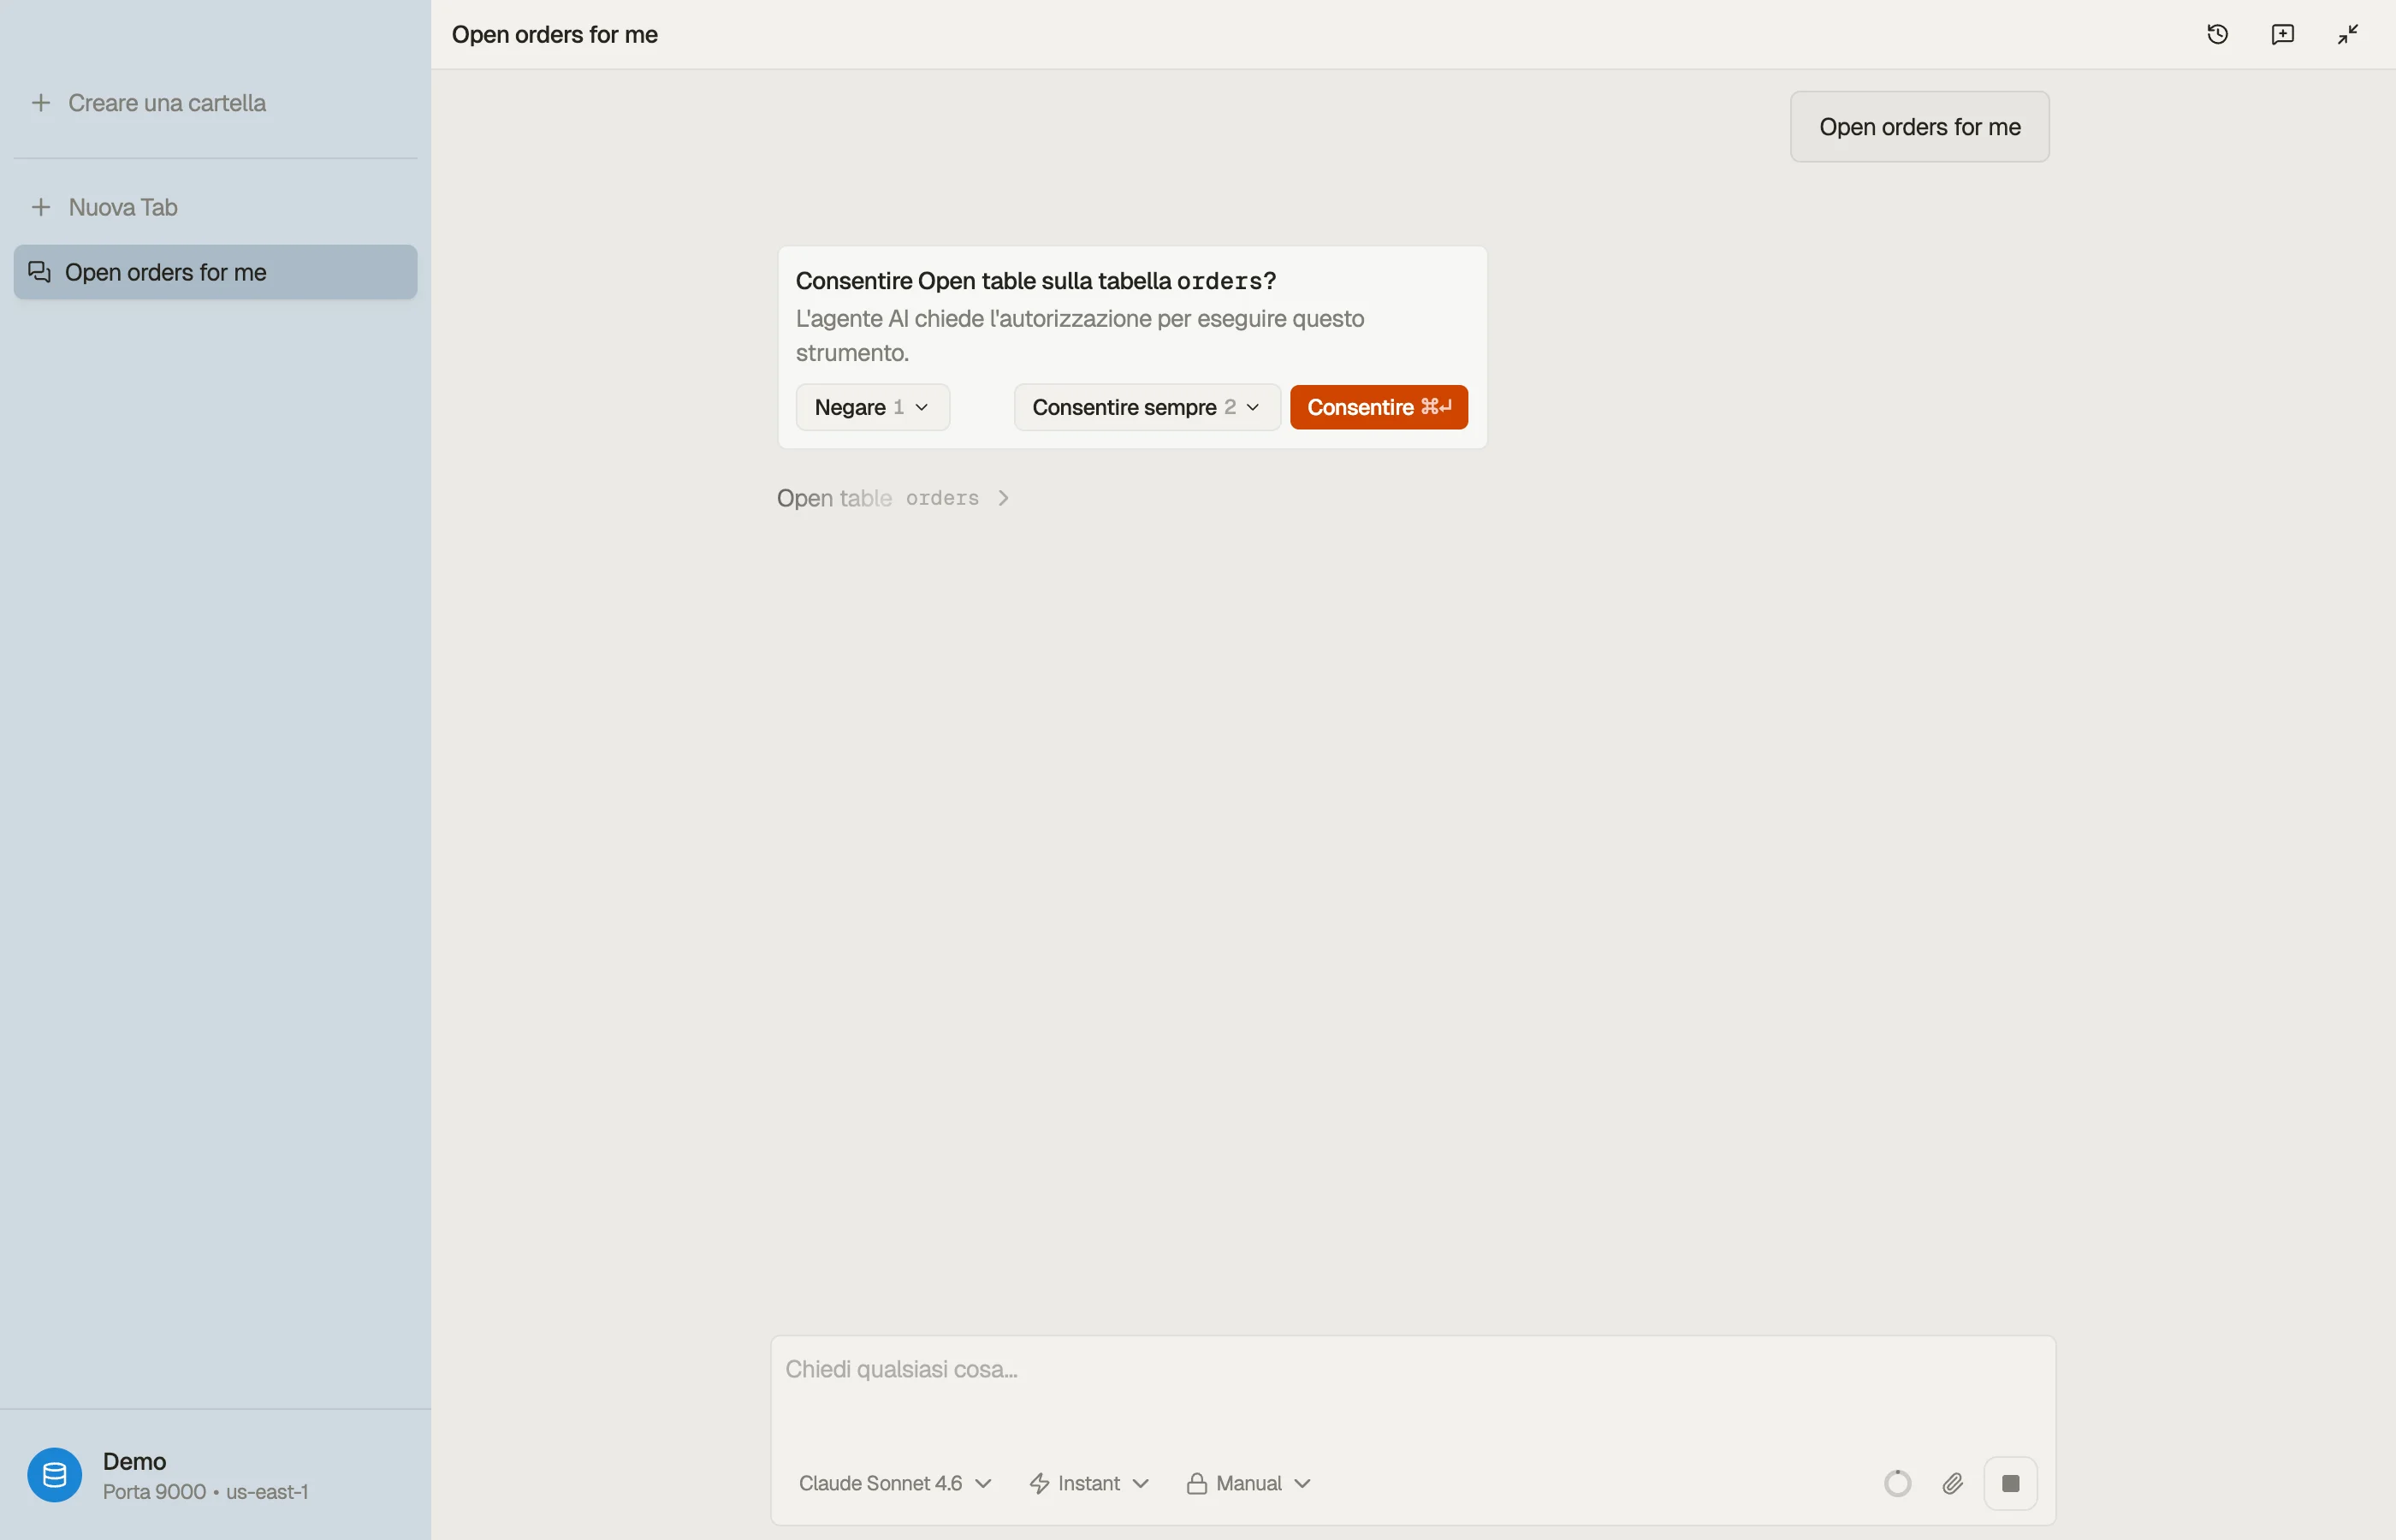Click the attach file paperclip icon
The image size is (2396, 1540).
(1952, 1483)
